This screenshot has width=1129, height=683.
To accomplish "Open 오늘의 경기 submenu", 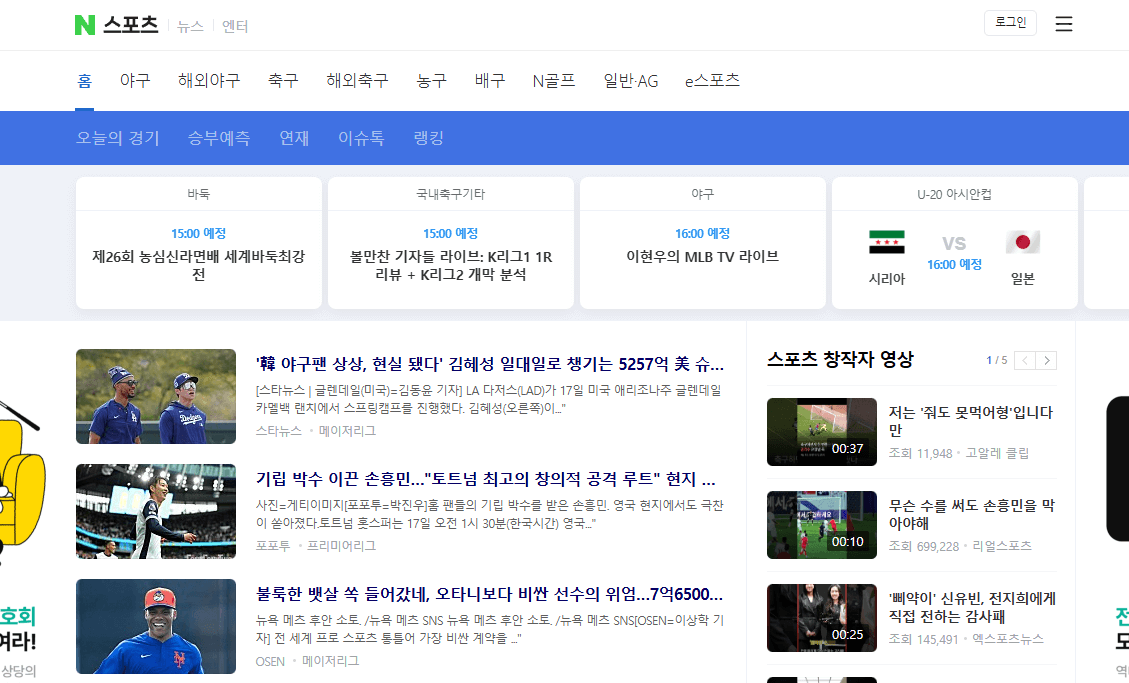I will [x=118, y=138].
